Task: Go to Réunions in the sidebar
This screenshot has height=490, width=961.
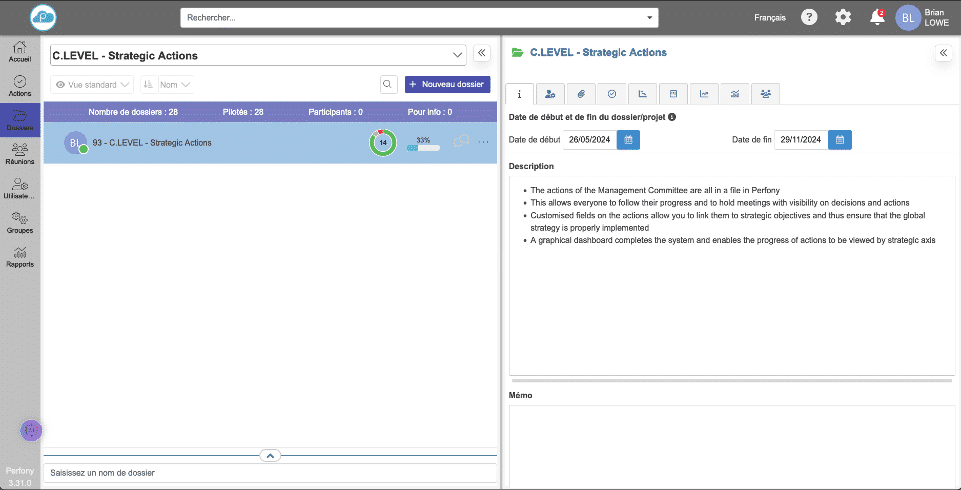Action: (x=20, y=153)
